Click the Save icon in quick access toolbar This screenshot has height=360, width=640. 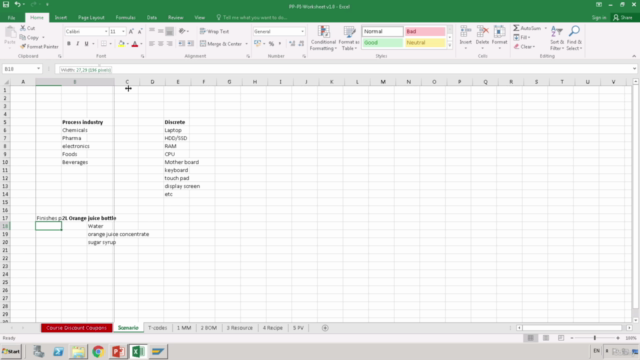[x=6, y=4]
